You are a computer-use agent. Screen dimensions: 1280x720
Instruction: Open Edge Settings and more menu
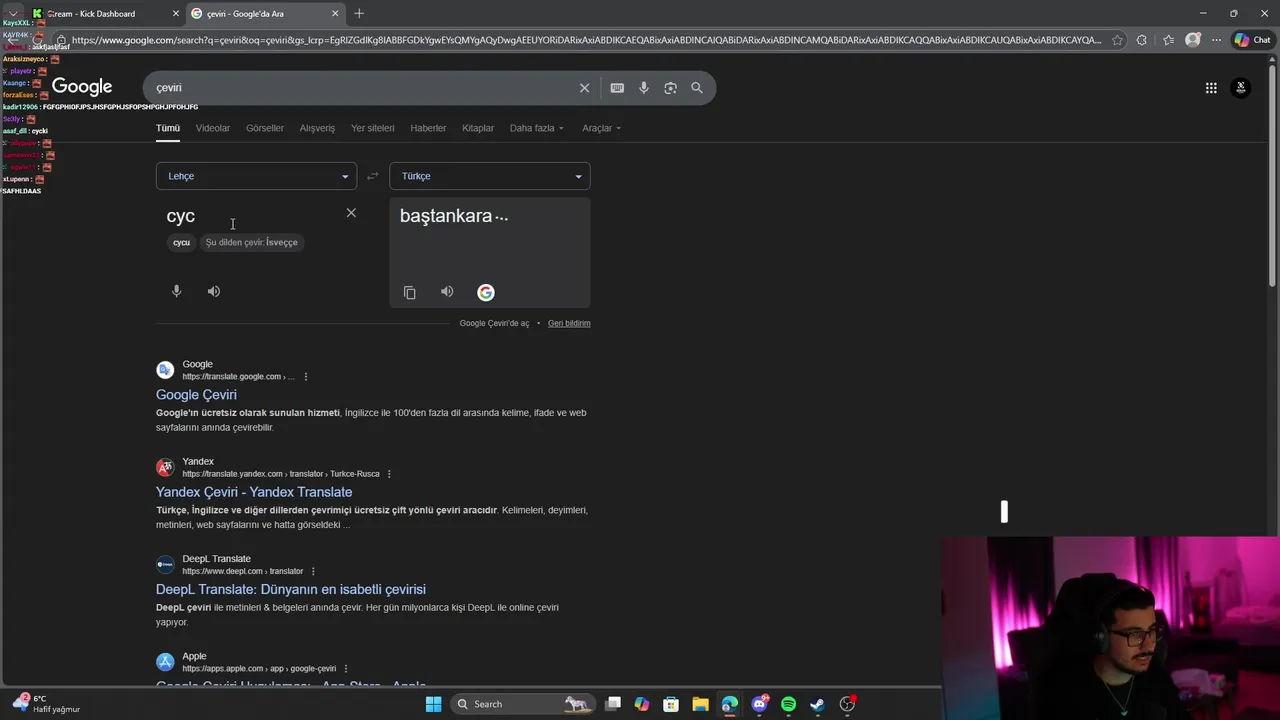(x=1218, y=40)
